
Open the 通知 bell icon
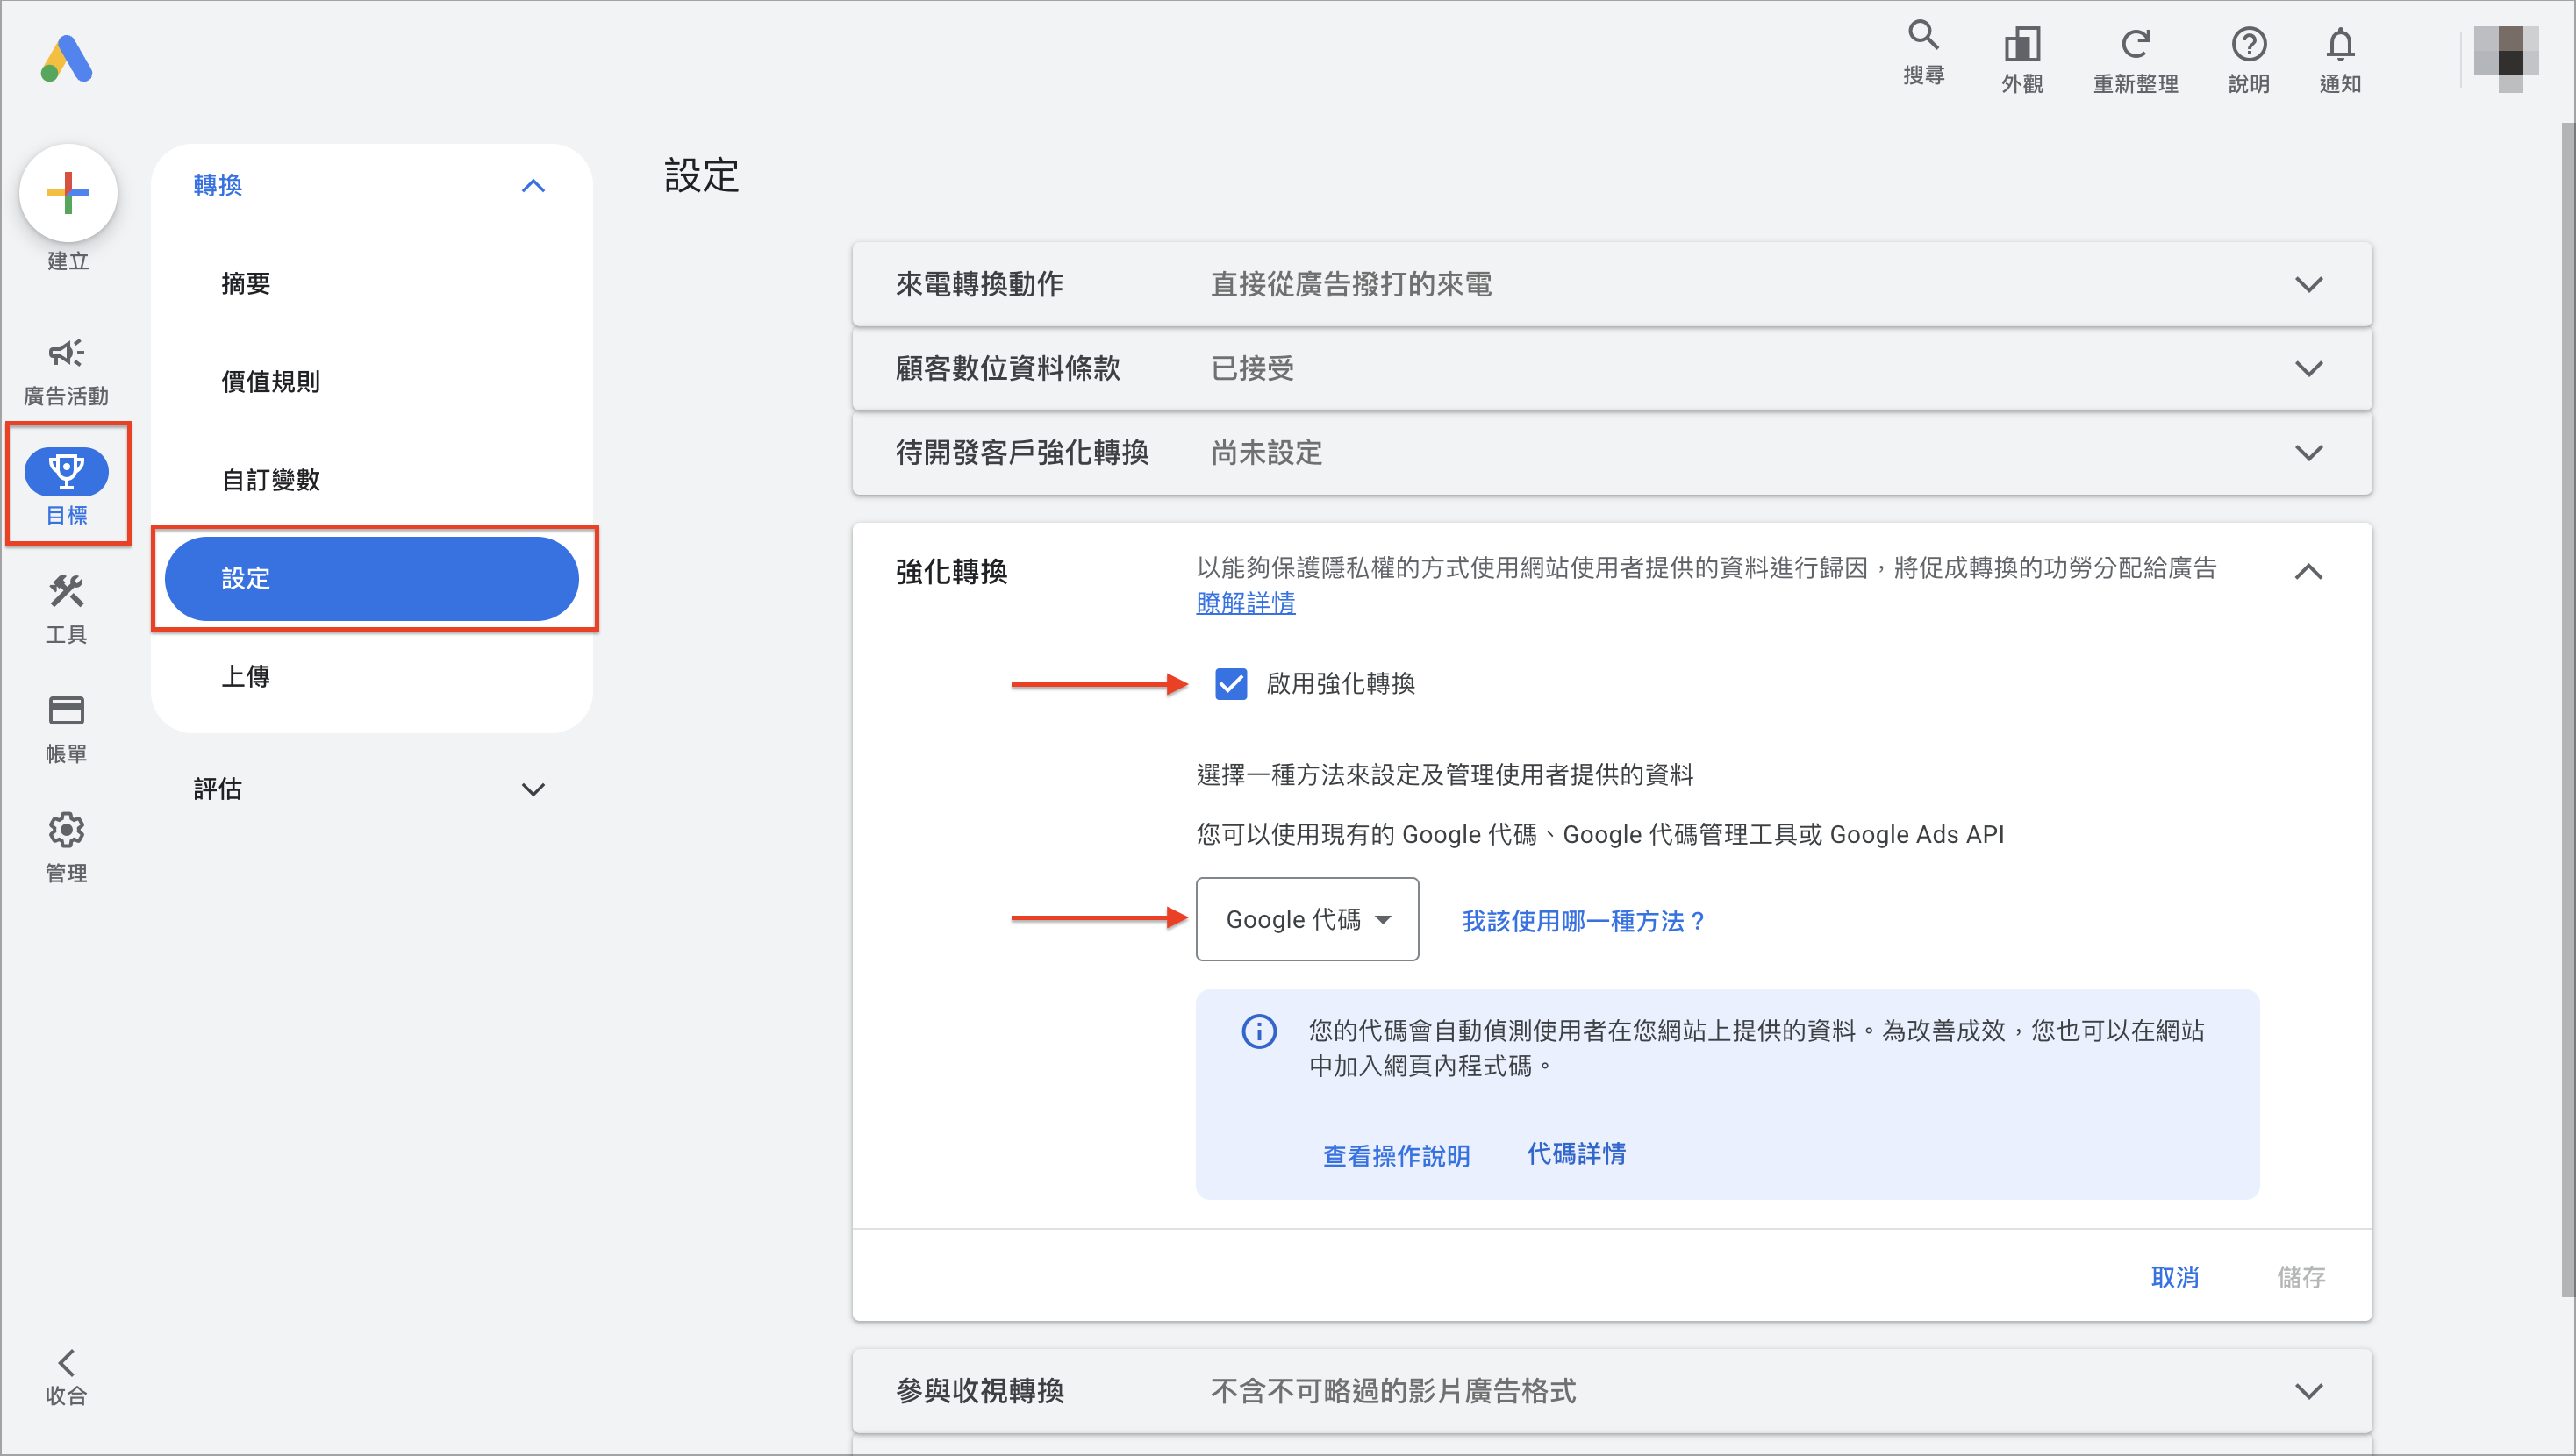(x=2340, y=44)
